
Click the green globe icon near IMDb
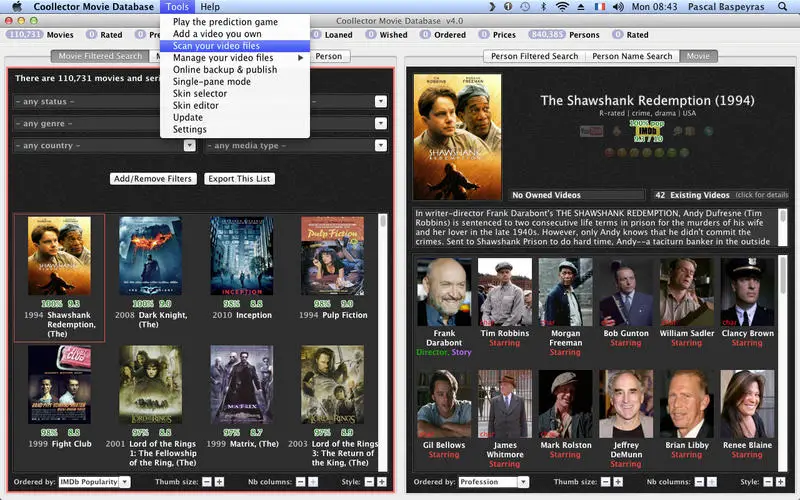(x=708, y=131)
